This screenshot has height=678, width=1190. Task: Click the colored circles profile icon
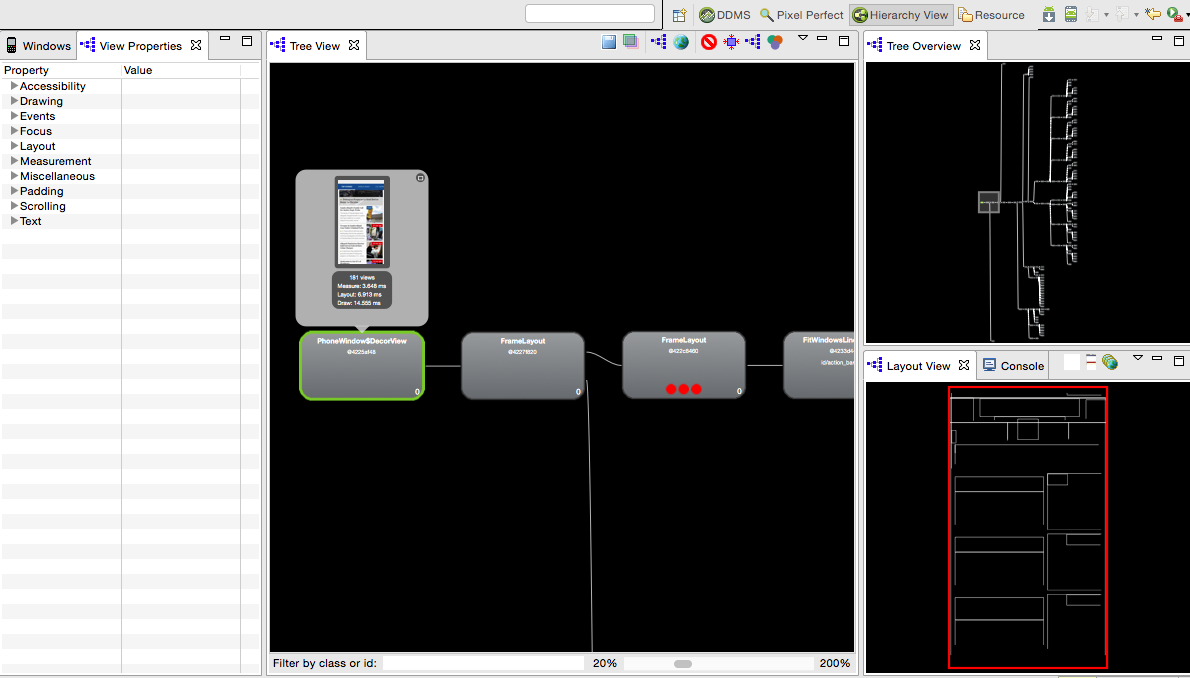775,43
